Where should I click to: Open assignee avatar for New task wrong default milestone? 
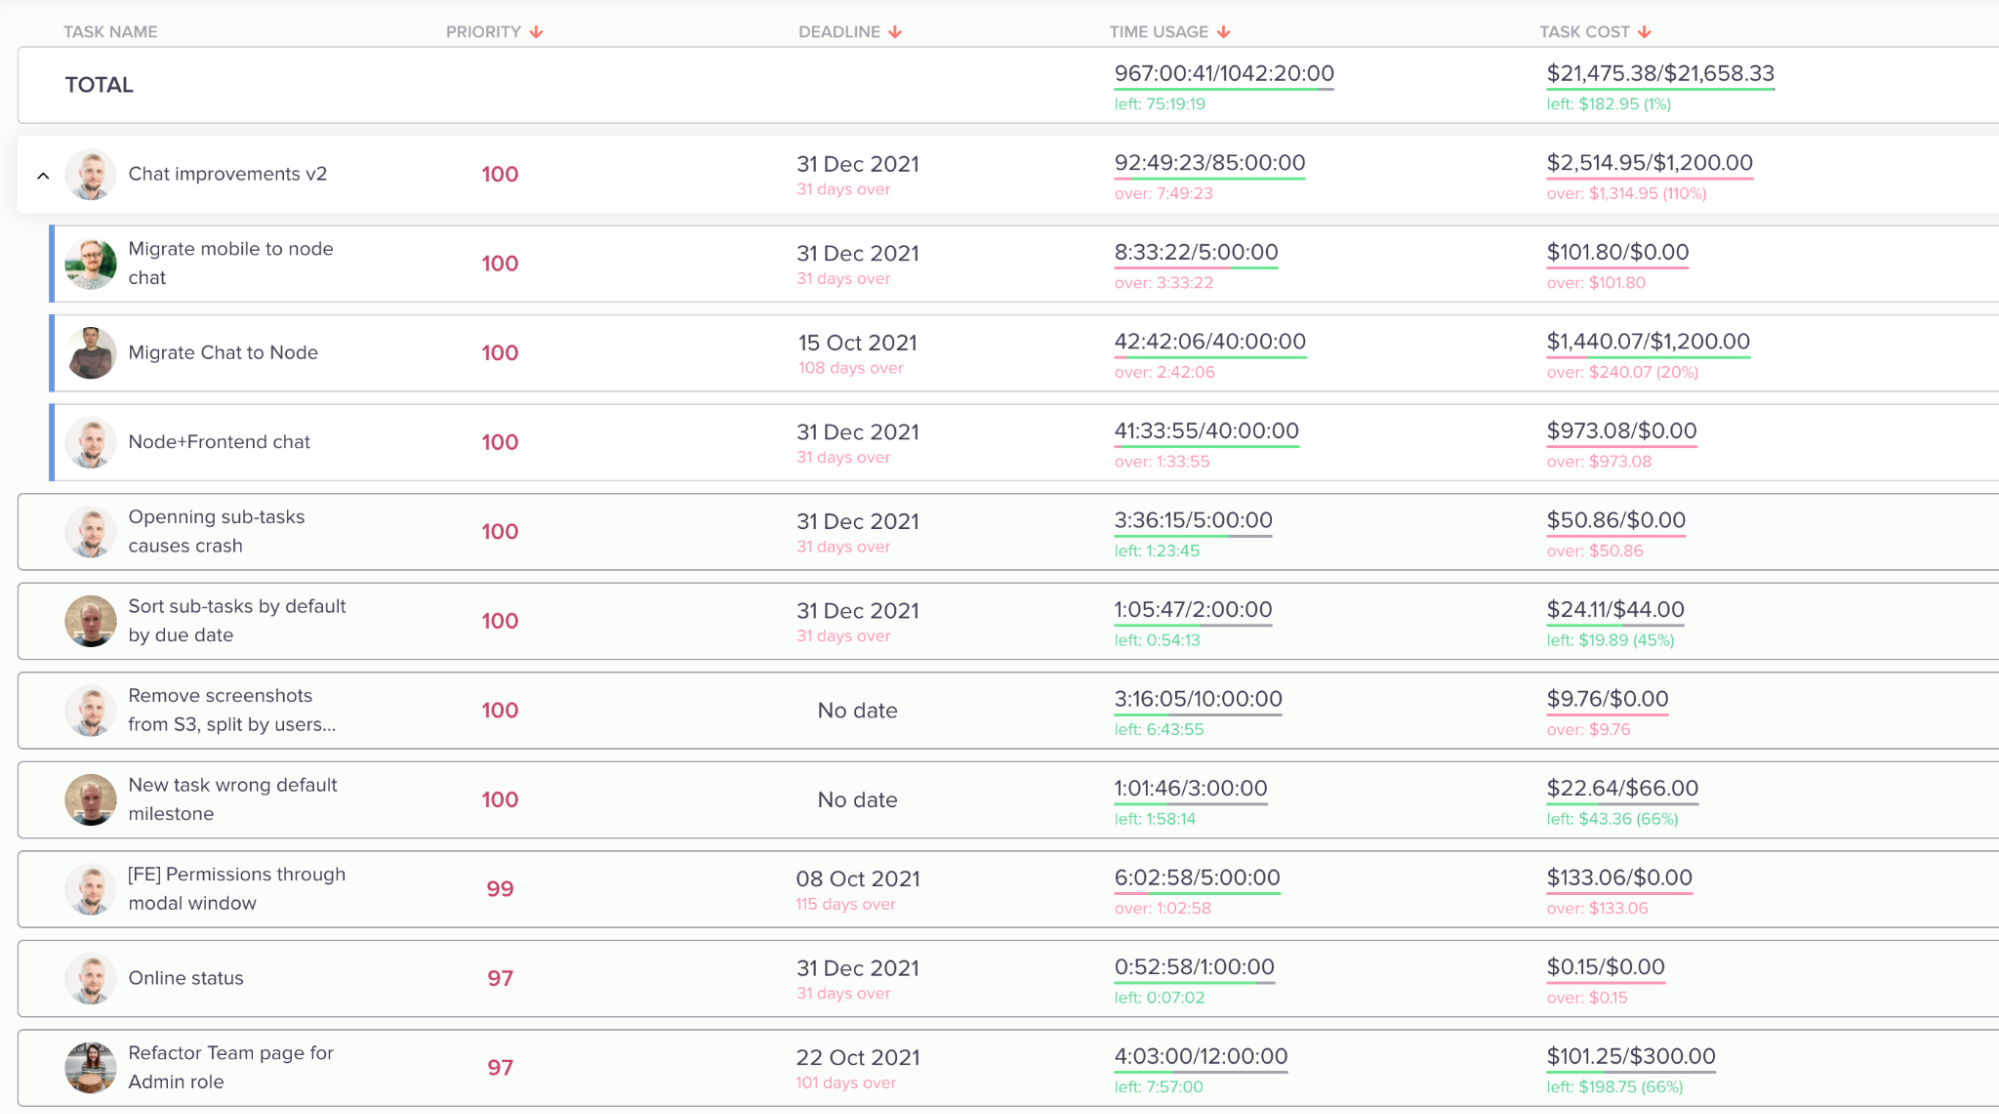pos(91,800)
